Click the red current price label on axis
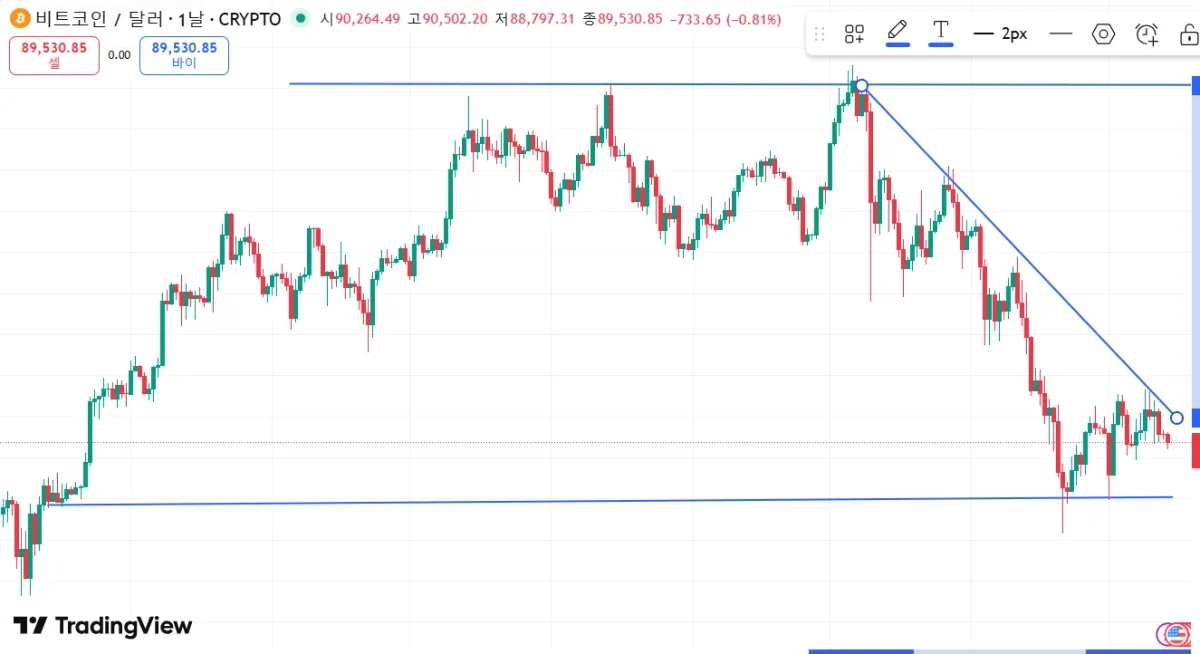Image resolution: width=1200 pixels, height=654 pixels. (x=1195, y=450)
